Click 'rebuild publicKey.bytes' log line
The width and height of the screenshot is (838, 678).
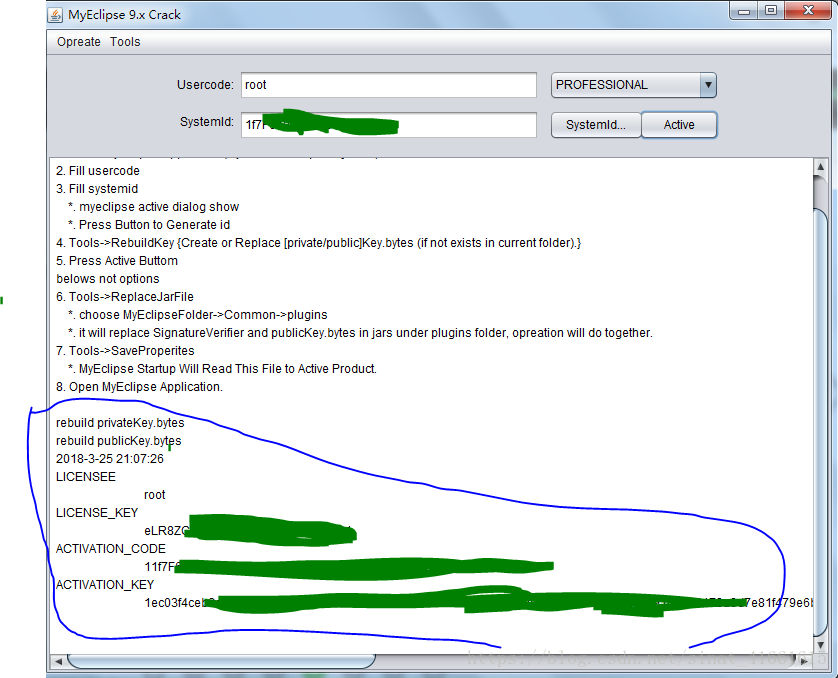click(119, 441)
